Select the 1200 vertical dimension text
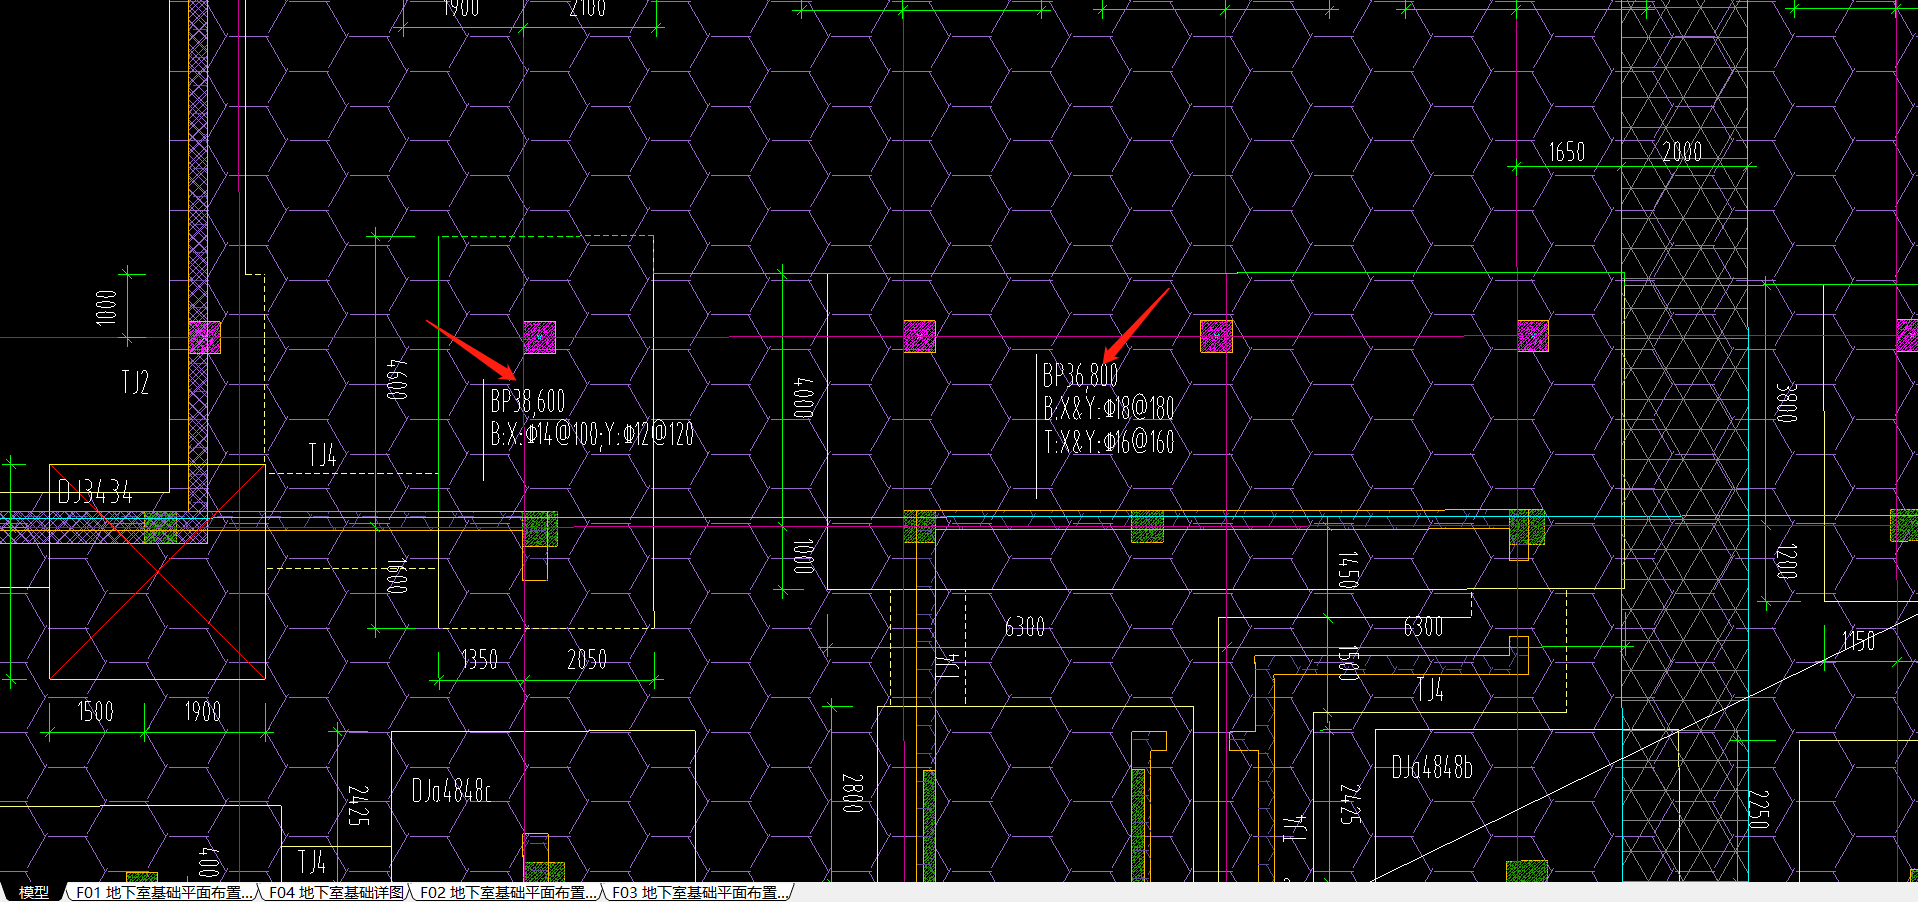 [1786, 562]
